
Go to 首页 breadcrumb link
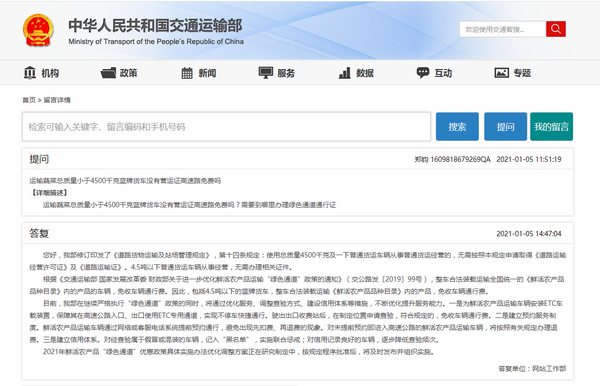29,100
